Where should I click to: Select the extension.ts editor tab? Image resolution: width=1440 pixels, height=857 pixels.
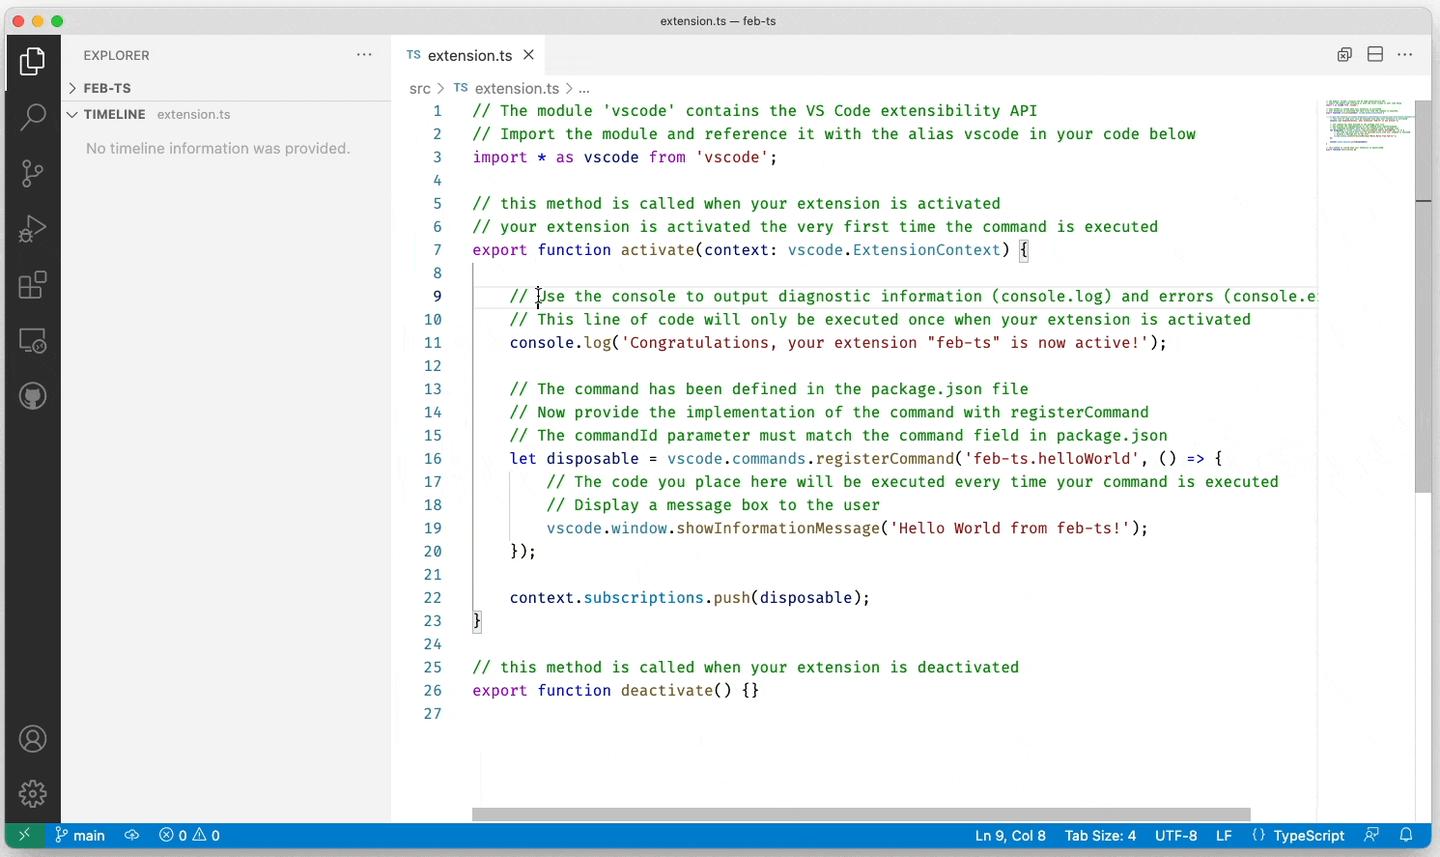pyautogui.click(x=470, y=55)
